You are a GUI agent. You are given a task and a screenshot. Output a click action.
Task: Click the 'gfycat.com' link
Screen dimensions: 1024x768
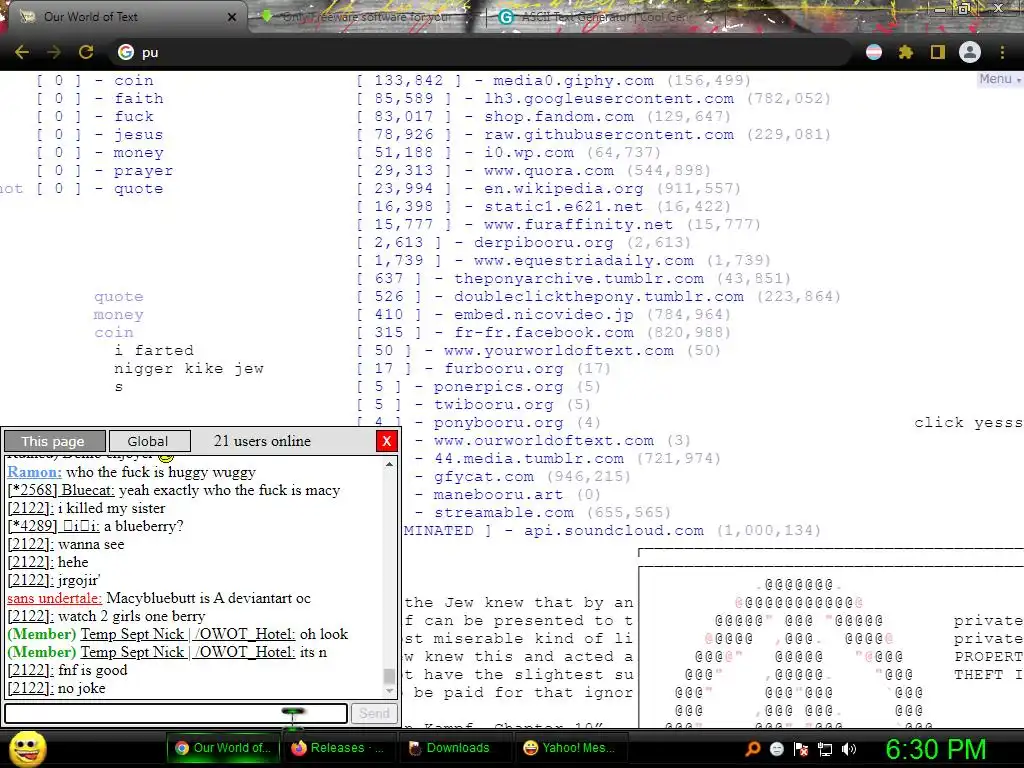pos(483,476)
